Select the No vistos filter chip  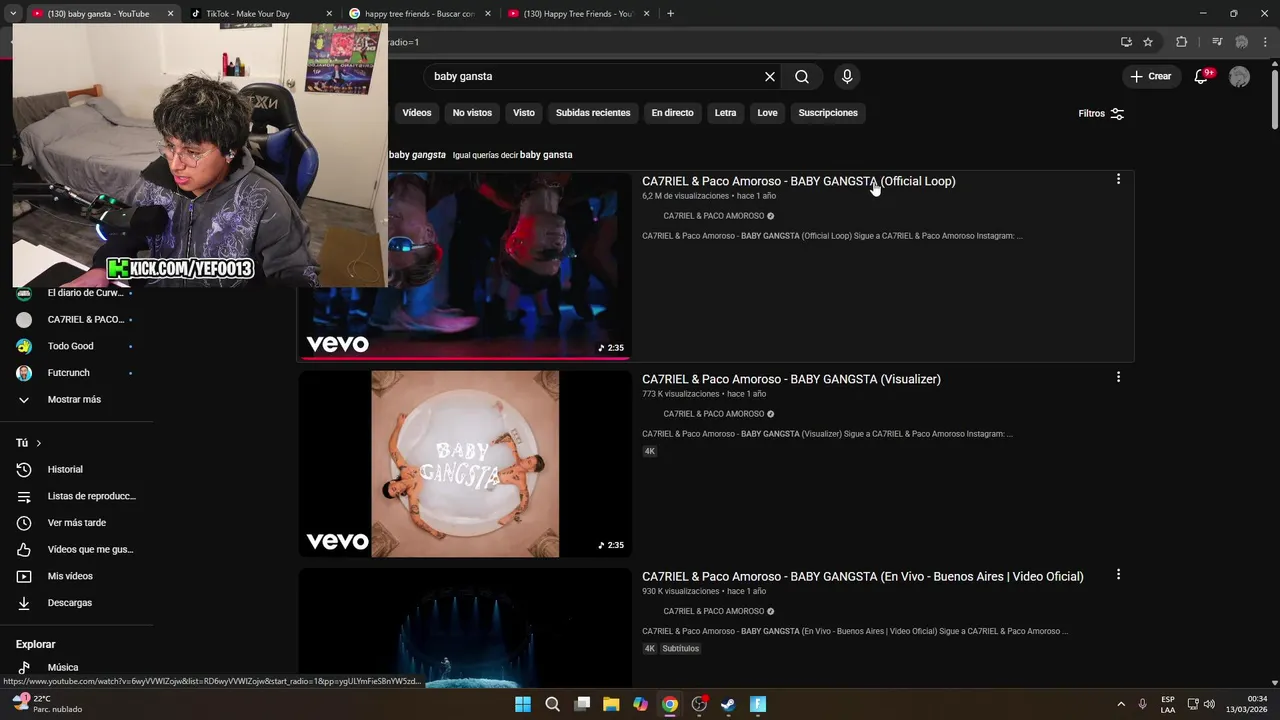[472, 113]
